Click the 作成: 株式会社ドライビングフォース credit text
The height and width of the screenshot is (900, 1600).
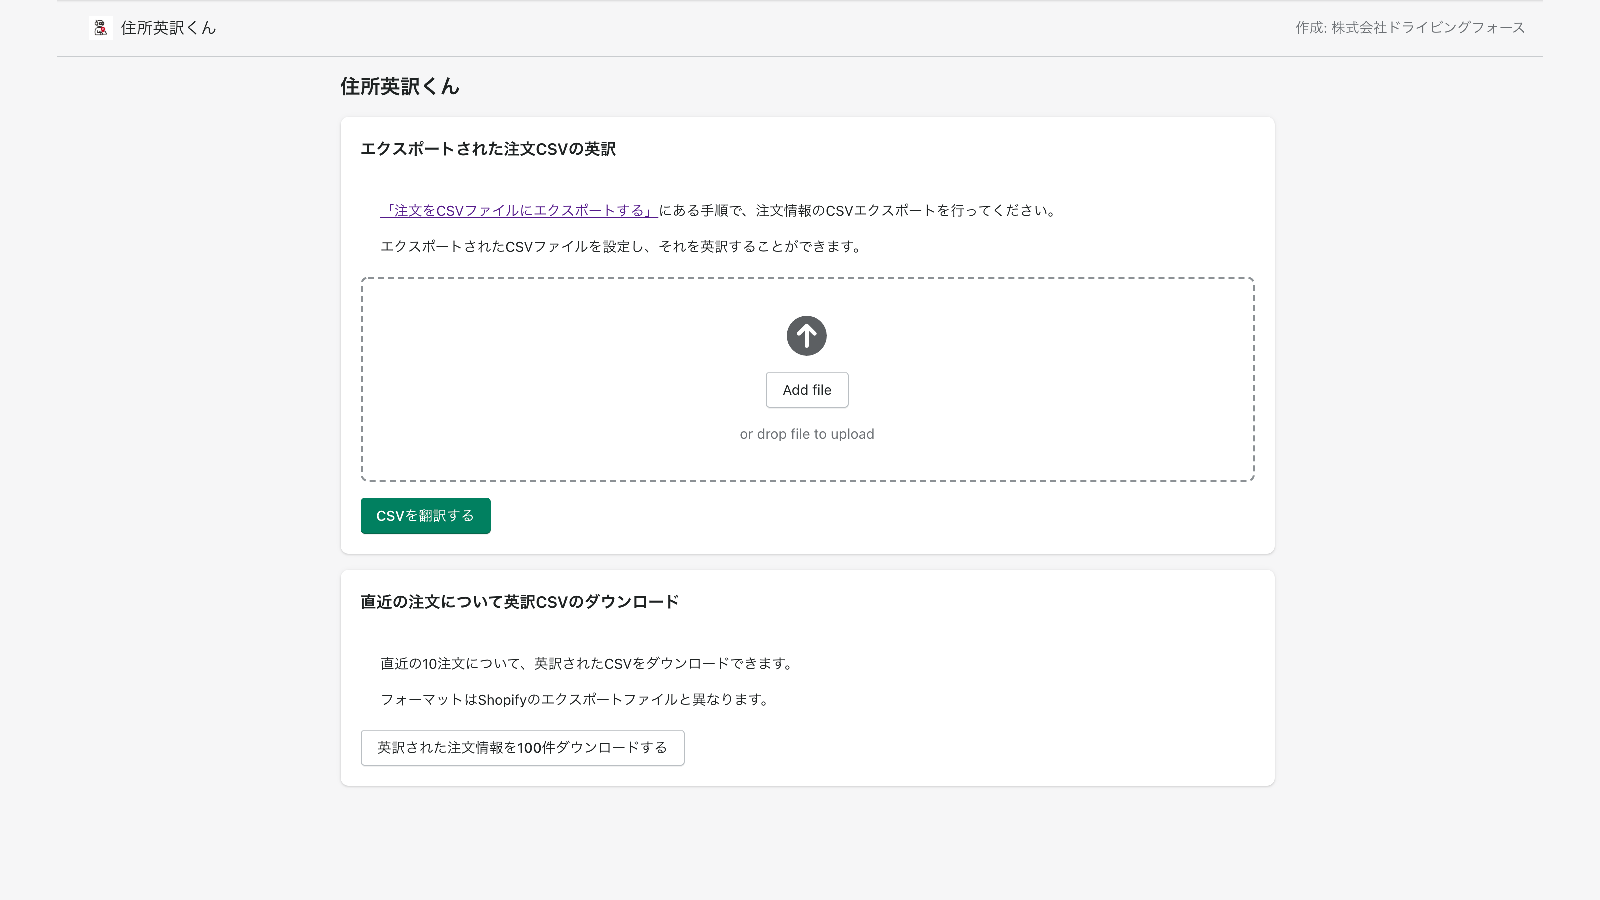pos(1410,28)
